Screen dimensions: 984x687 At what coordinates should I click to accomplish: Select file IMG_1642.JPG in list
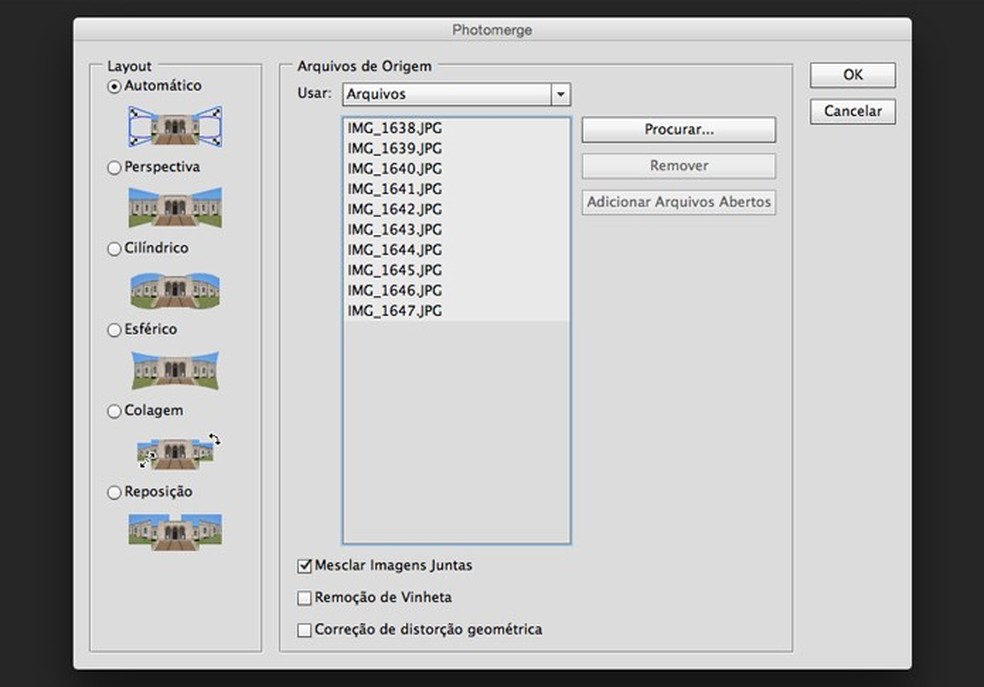coord(456,209)
